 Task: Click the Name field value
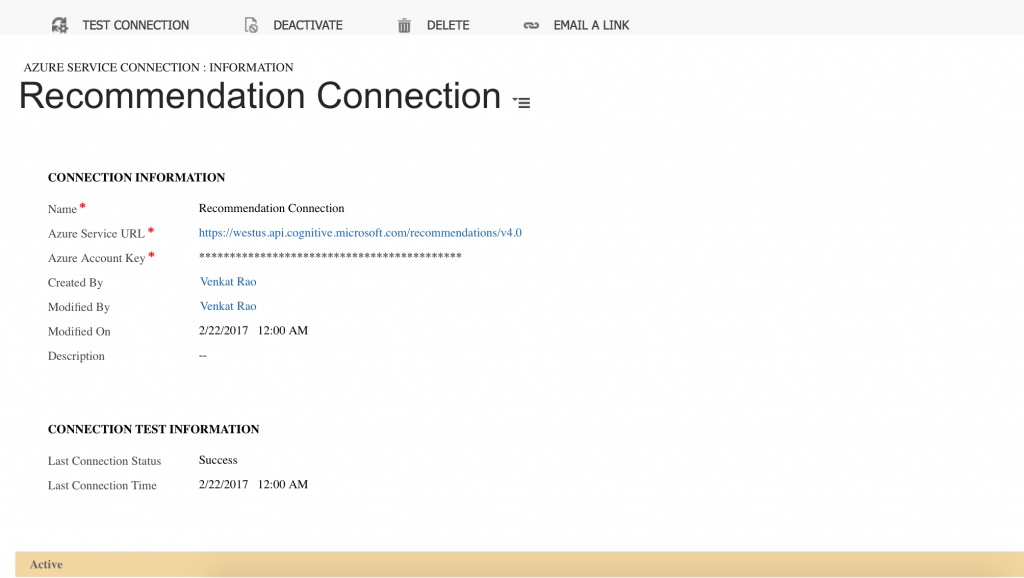pos(271,209)
